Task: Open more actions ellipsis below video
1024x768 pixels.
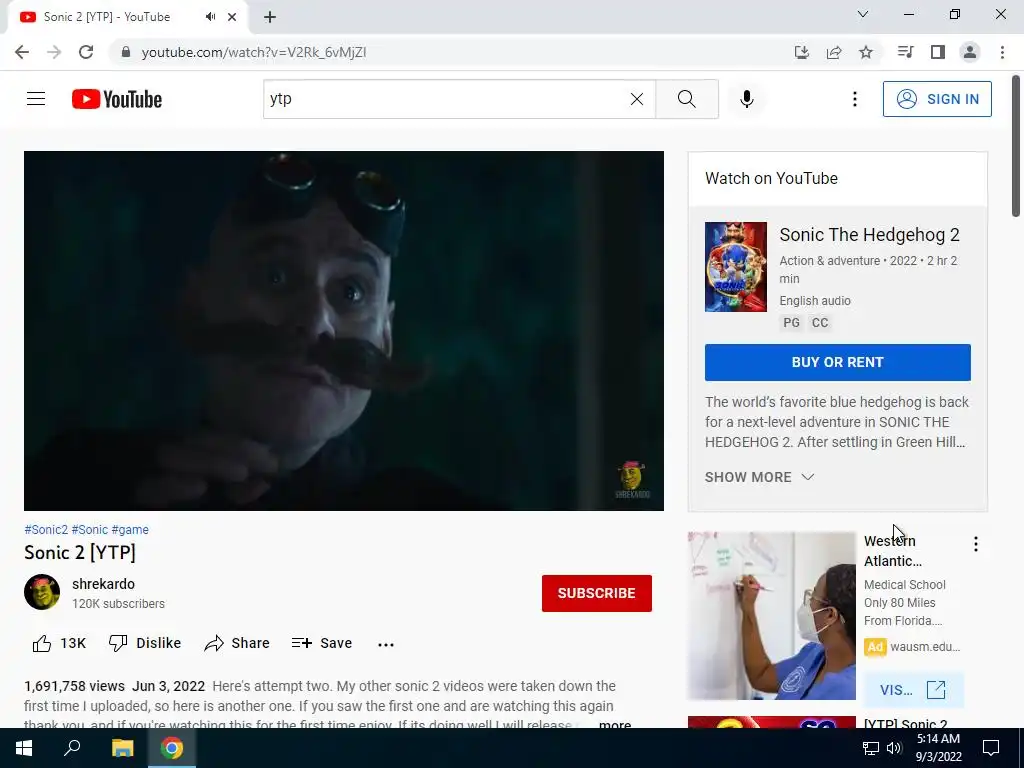Action: (386, 644)
